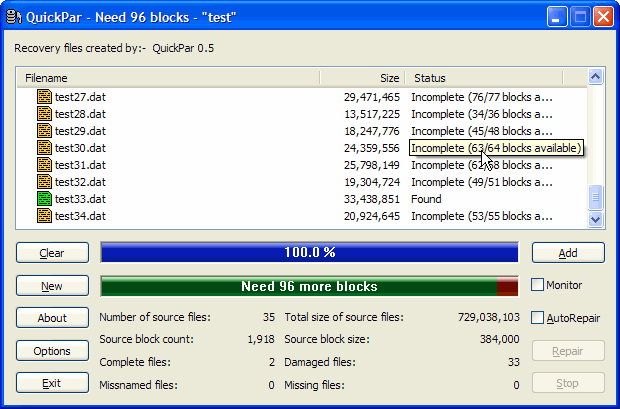
Task: Enable the Monitor checkbox
Action: [537, 285]
